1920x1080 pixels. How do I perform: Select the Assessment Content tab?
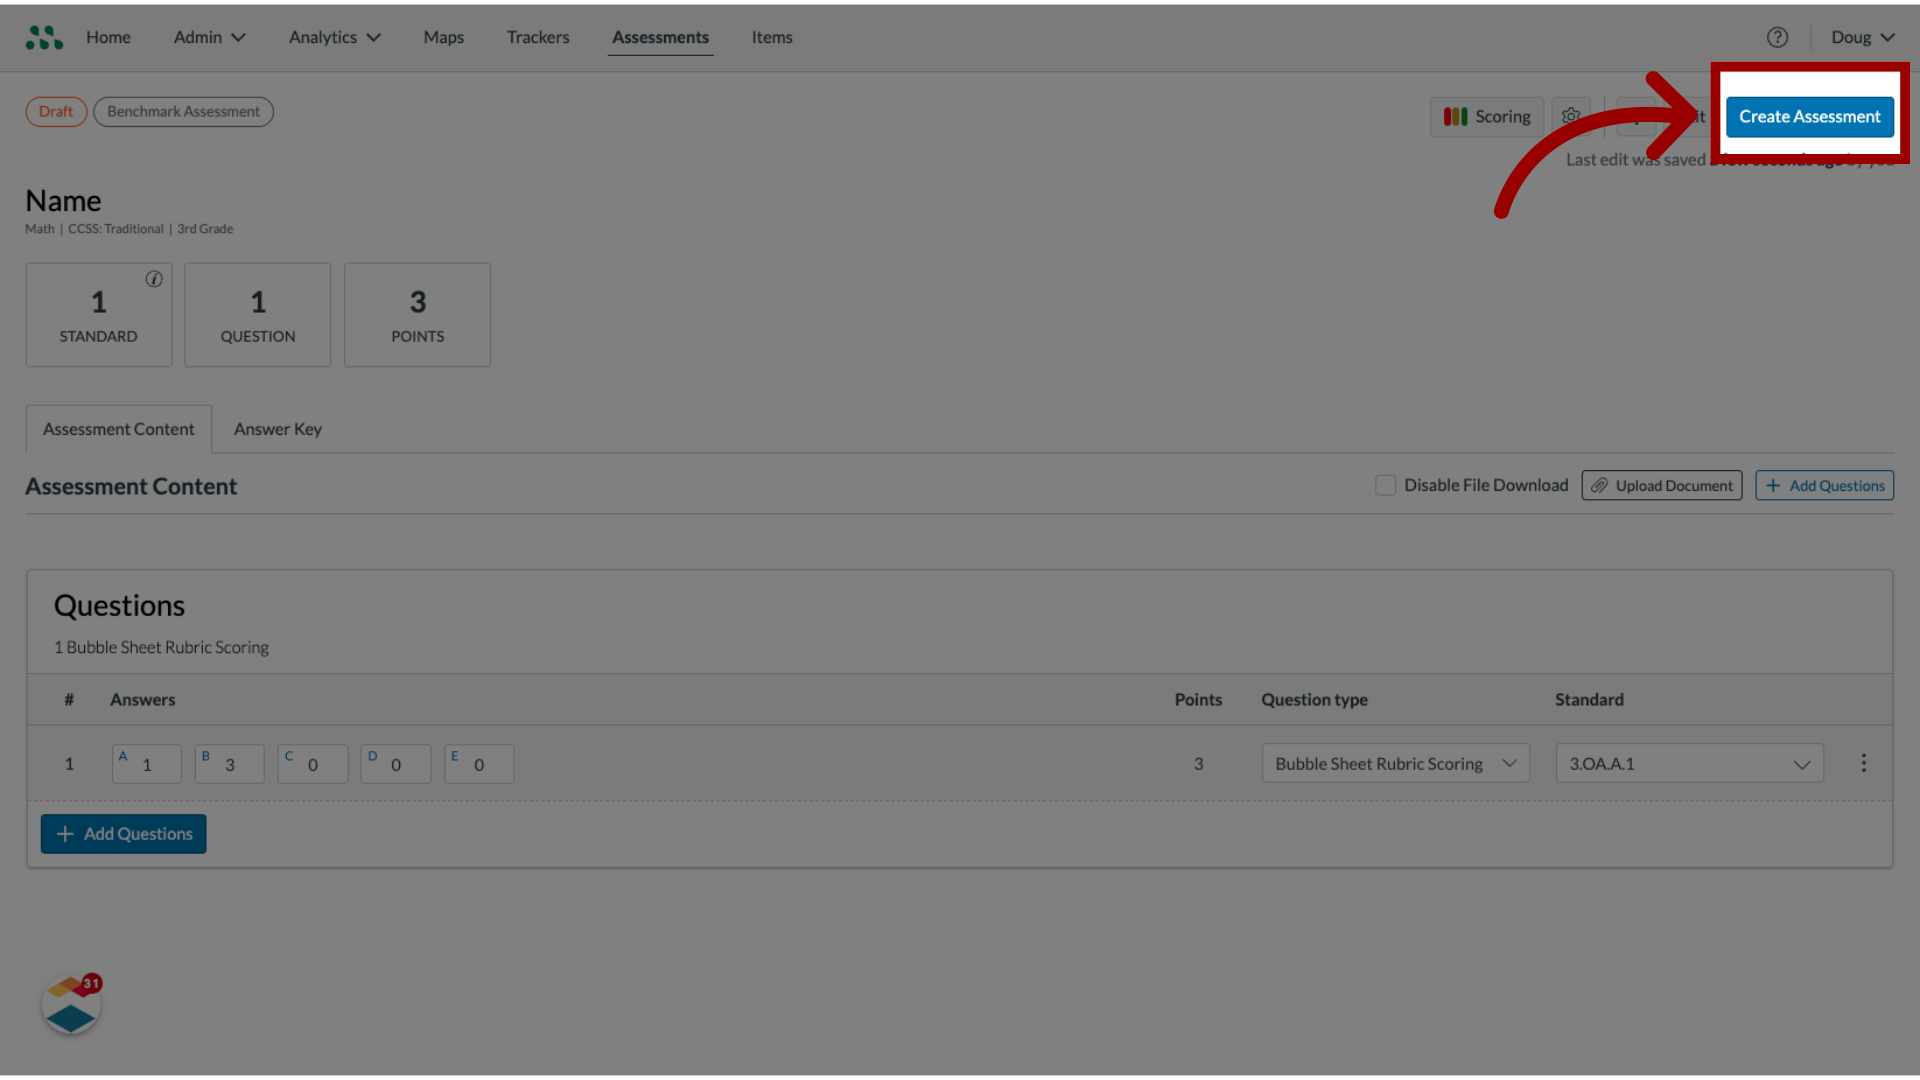pos(117,429)
